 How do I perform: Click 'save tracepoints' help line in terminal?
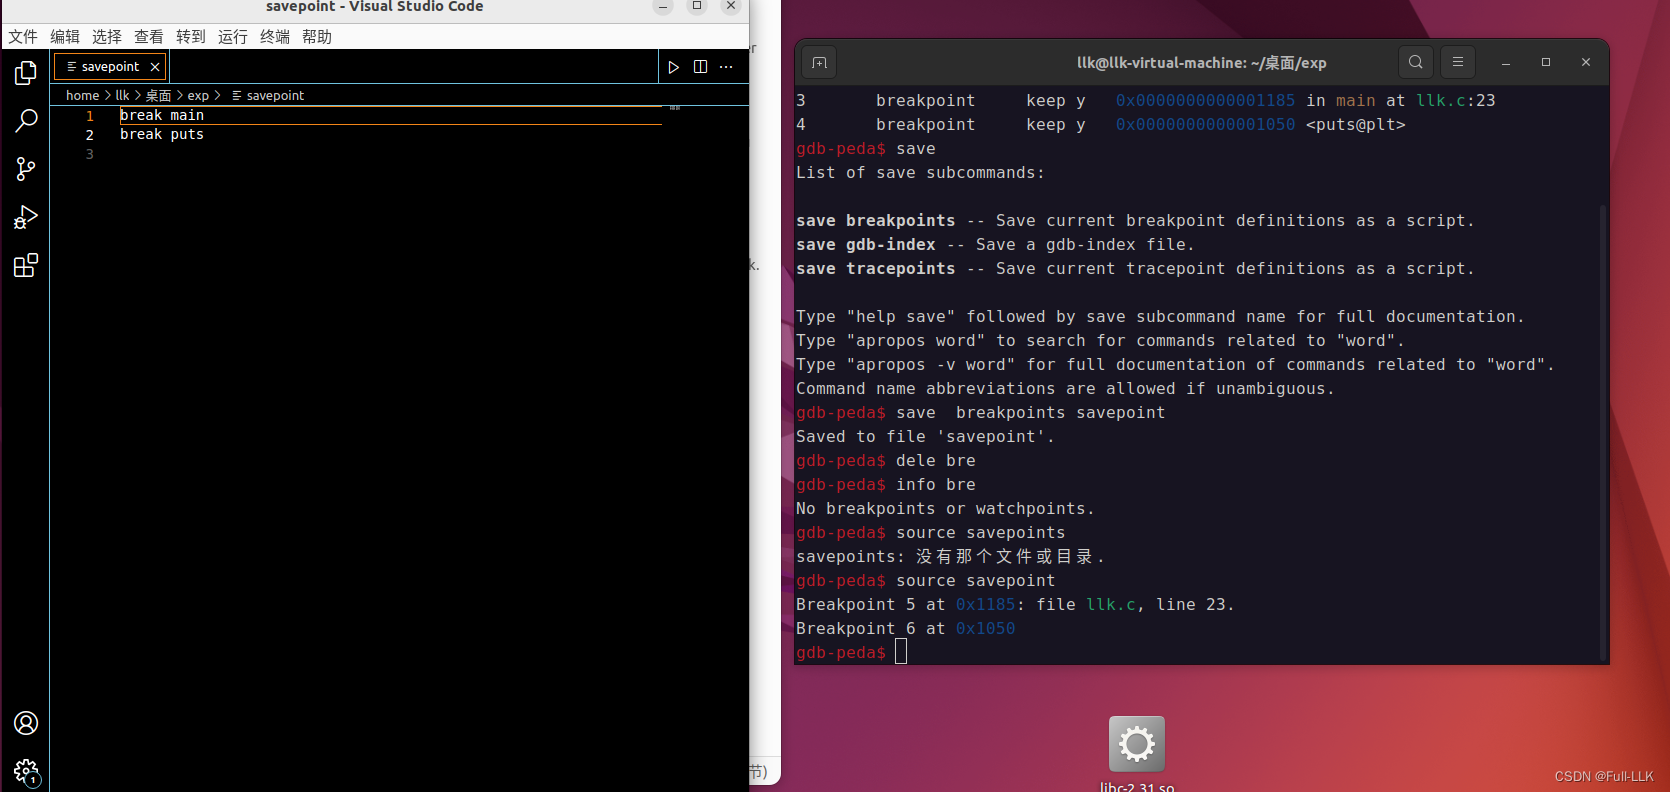click(1135, 269)
